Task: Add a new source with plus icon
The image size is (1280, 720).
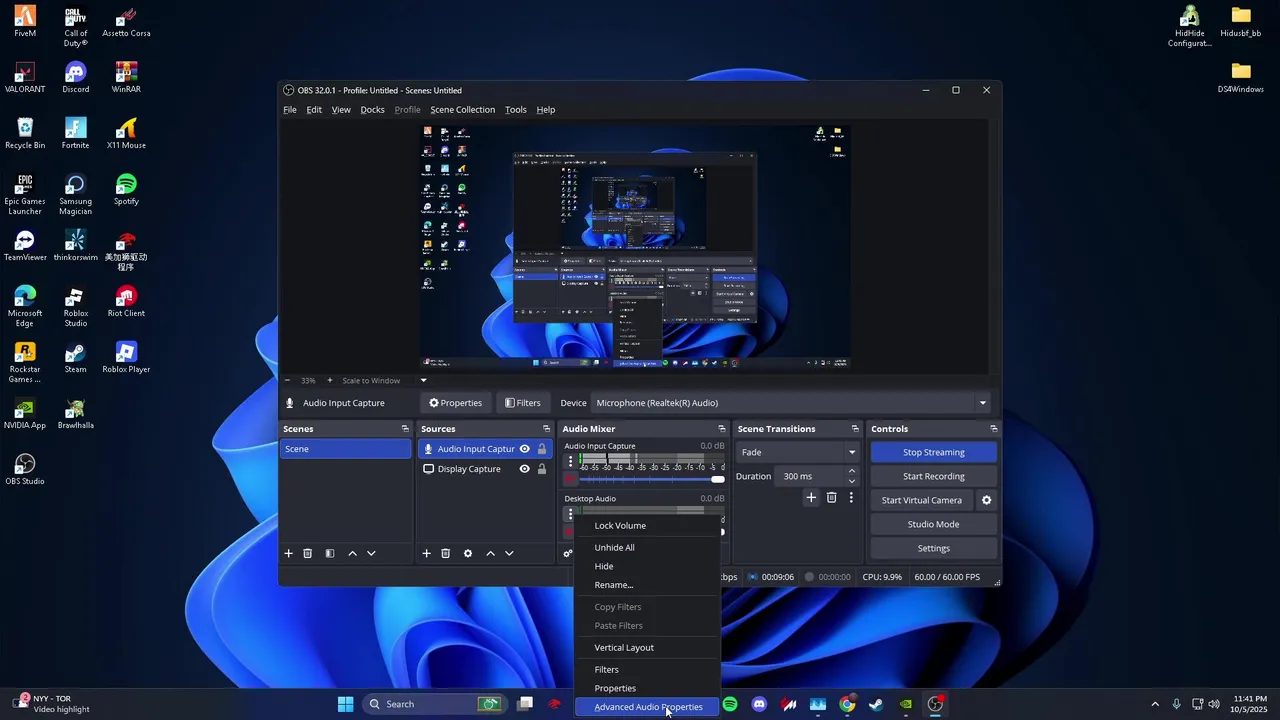Action: coord(426,553)
